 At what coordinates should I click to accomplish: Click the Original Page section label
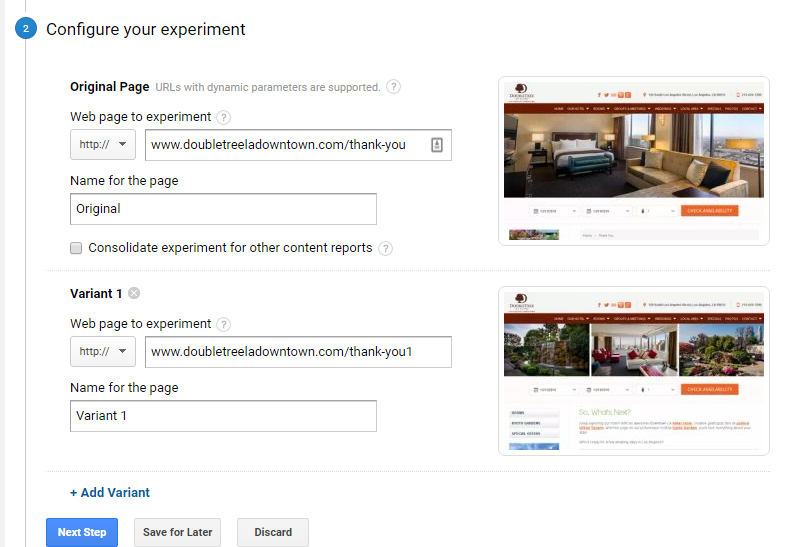[x=110, y=87]
